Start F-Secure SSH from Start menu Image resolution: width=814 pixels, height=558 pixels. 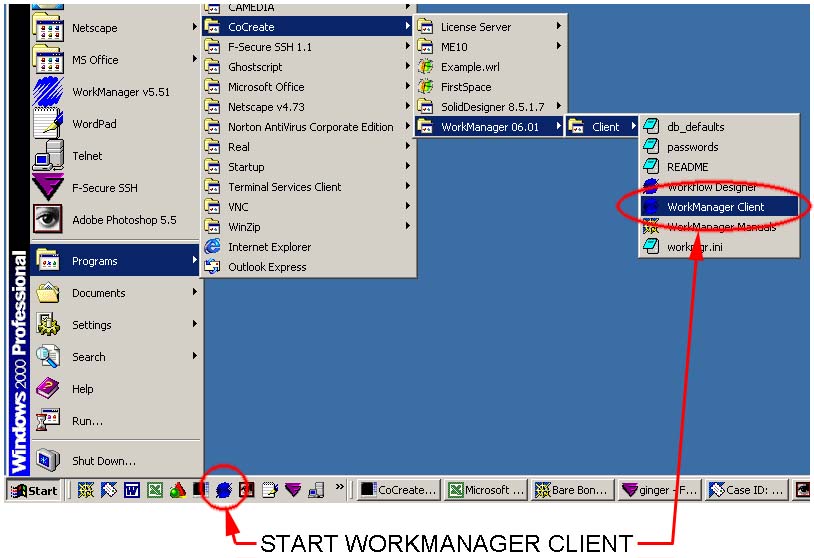tap(104, 188)
